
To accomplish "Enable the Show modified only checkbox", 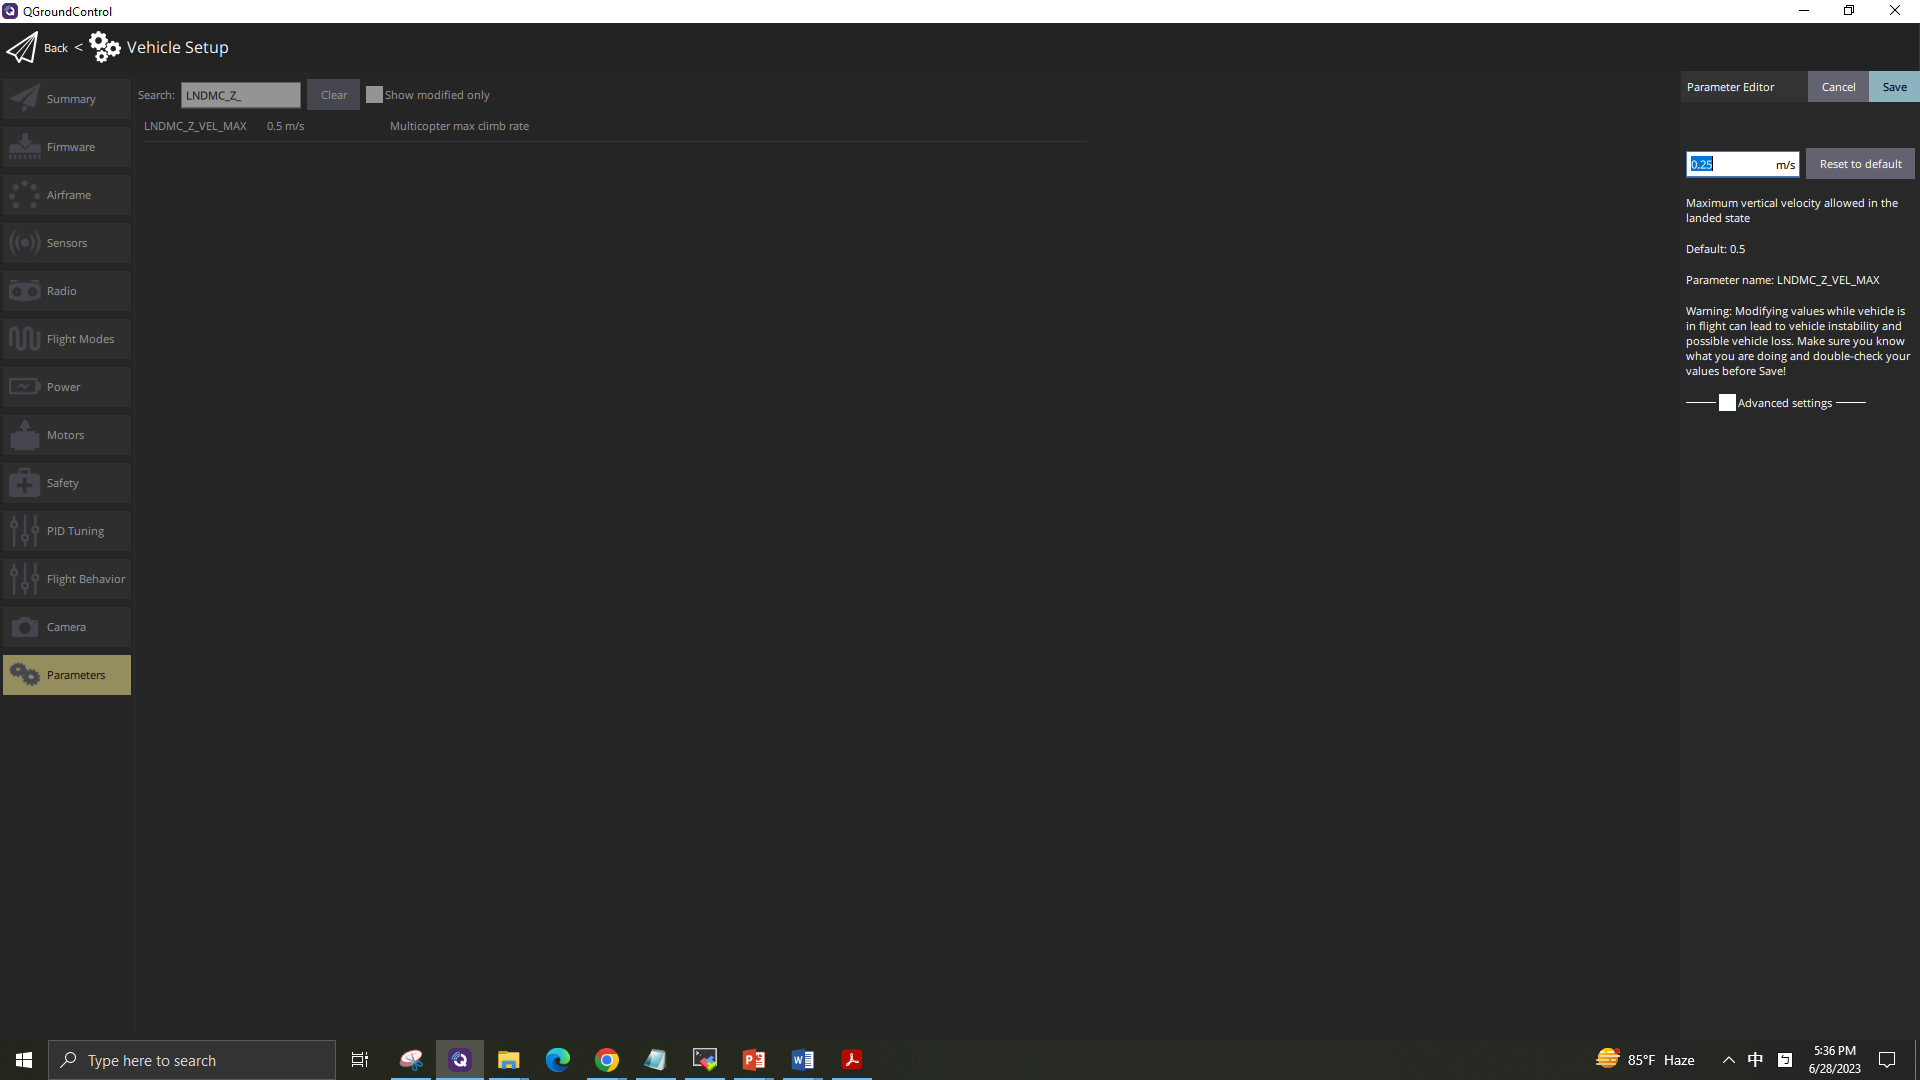I will pyautogui.click(x=374, y=95).
